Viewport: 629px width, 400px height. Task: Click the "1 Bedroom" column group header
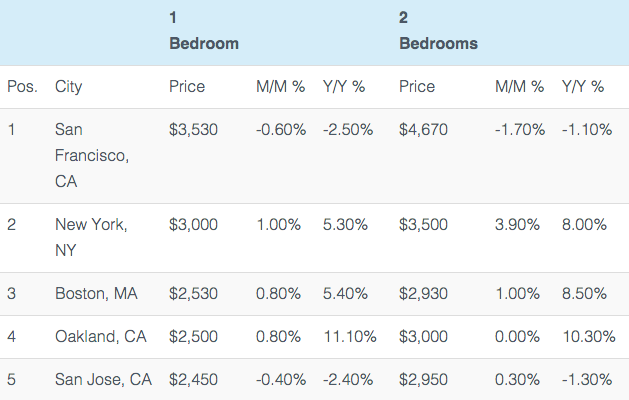click(x=203, y=31)
